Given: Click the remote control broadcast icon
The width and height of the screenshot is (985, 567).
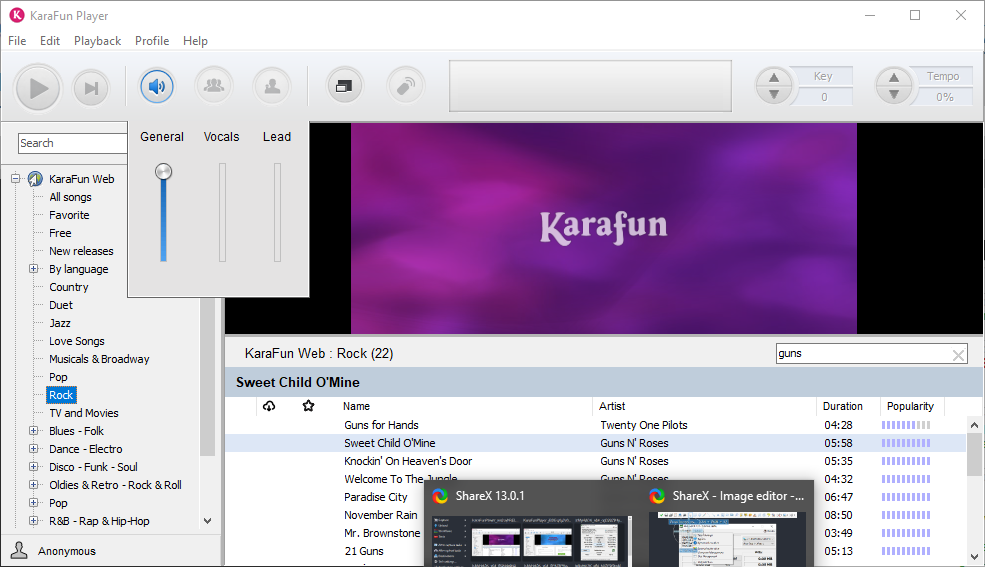Looking at the screenshot, I should [406, 86].
